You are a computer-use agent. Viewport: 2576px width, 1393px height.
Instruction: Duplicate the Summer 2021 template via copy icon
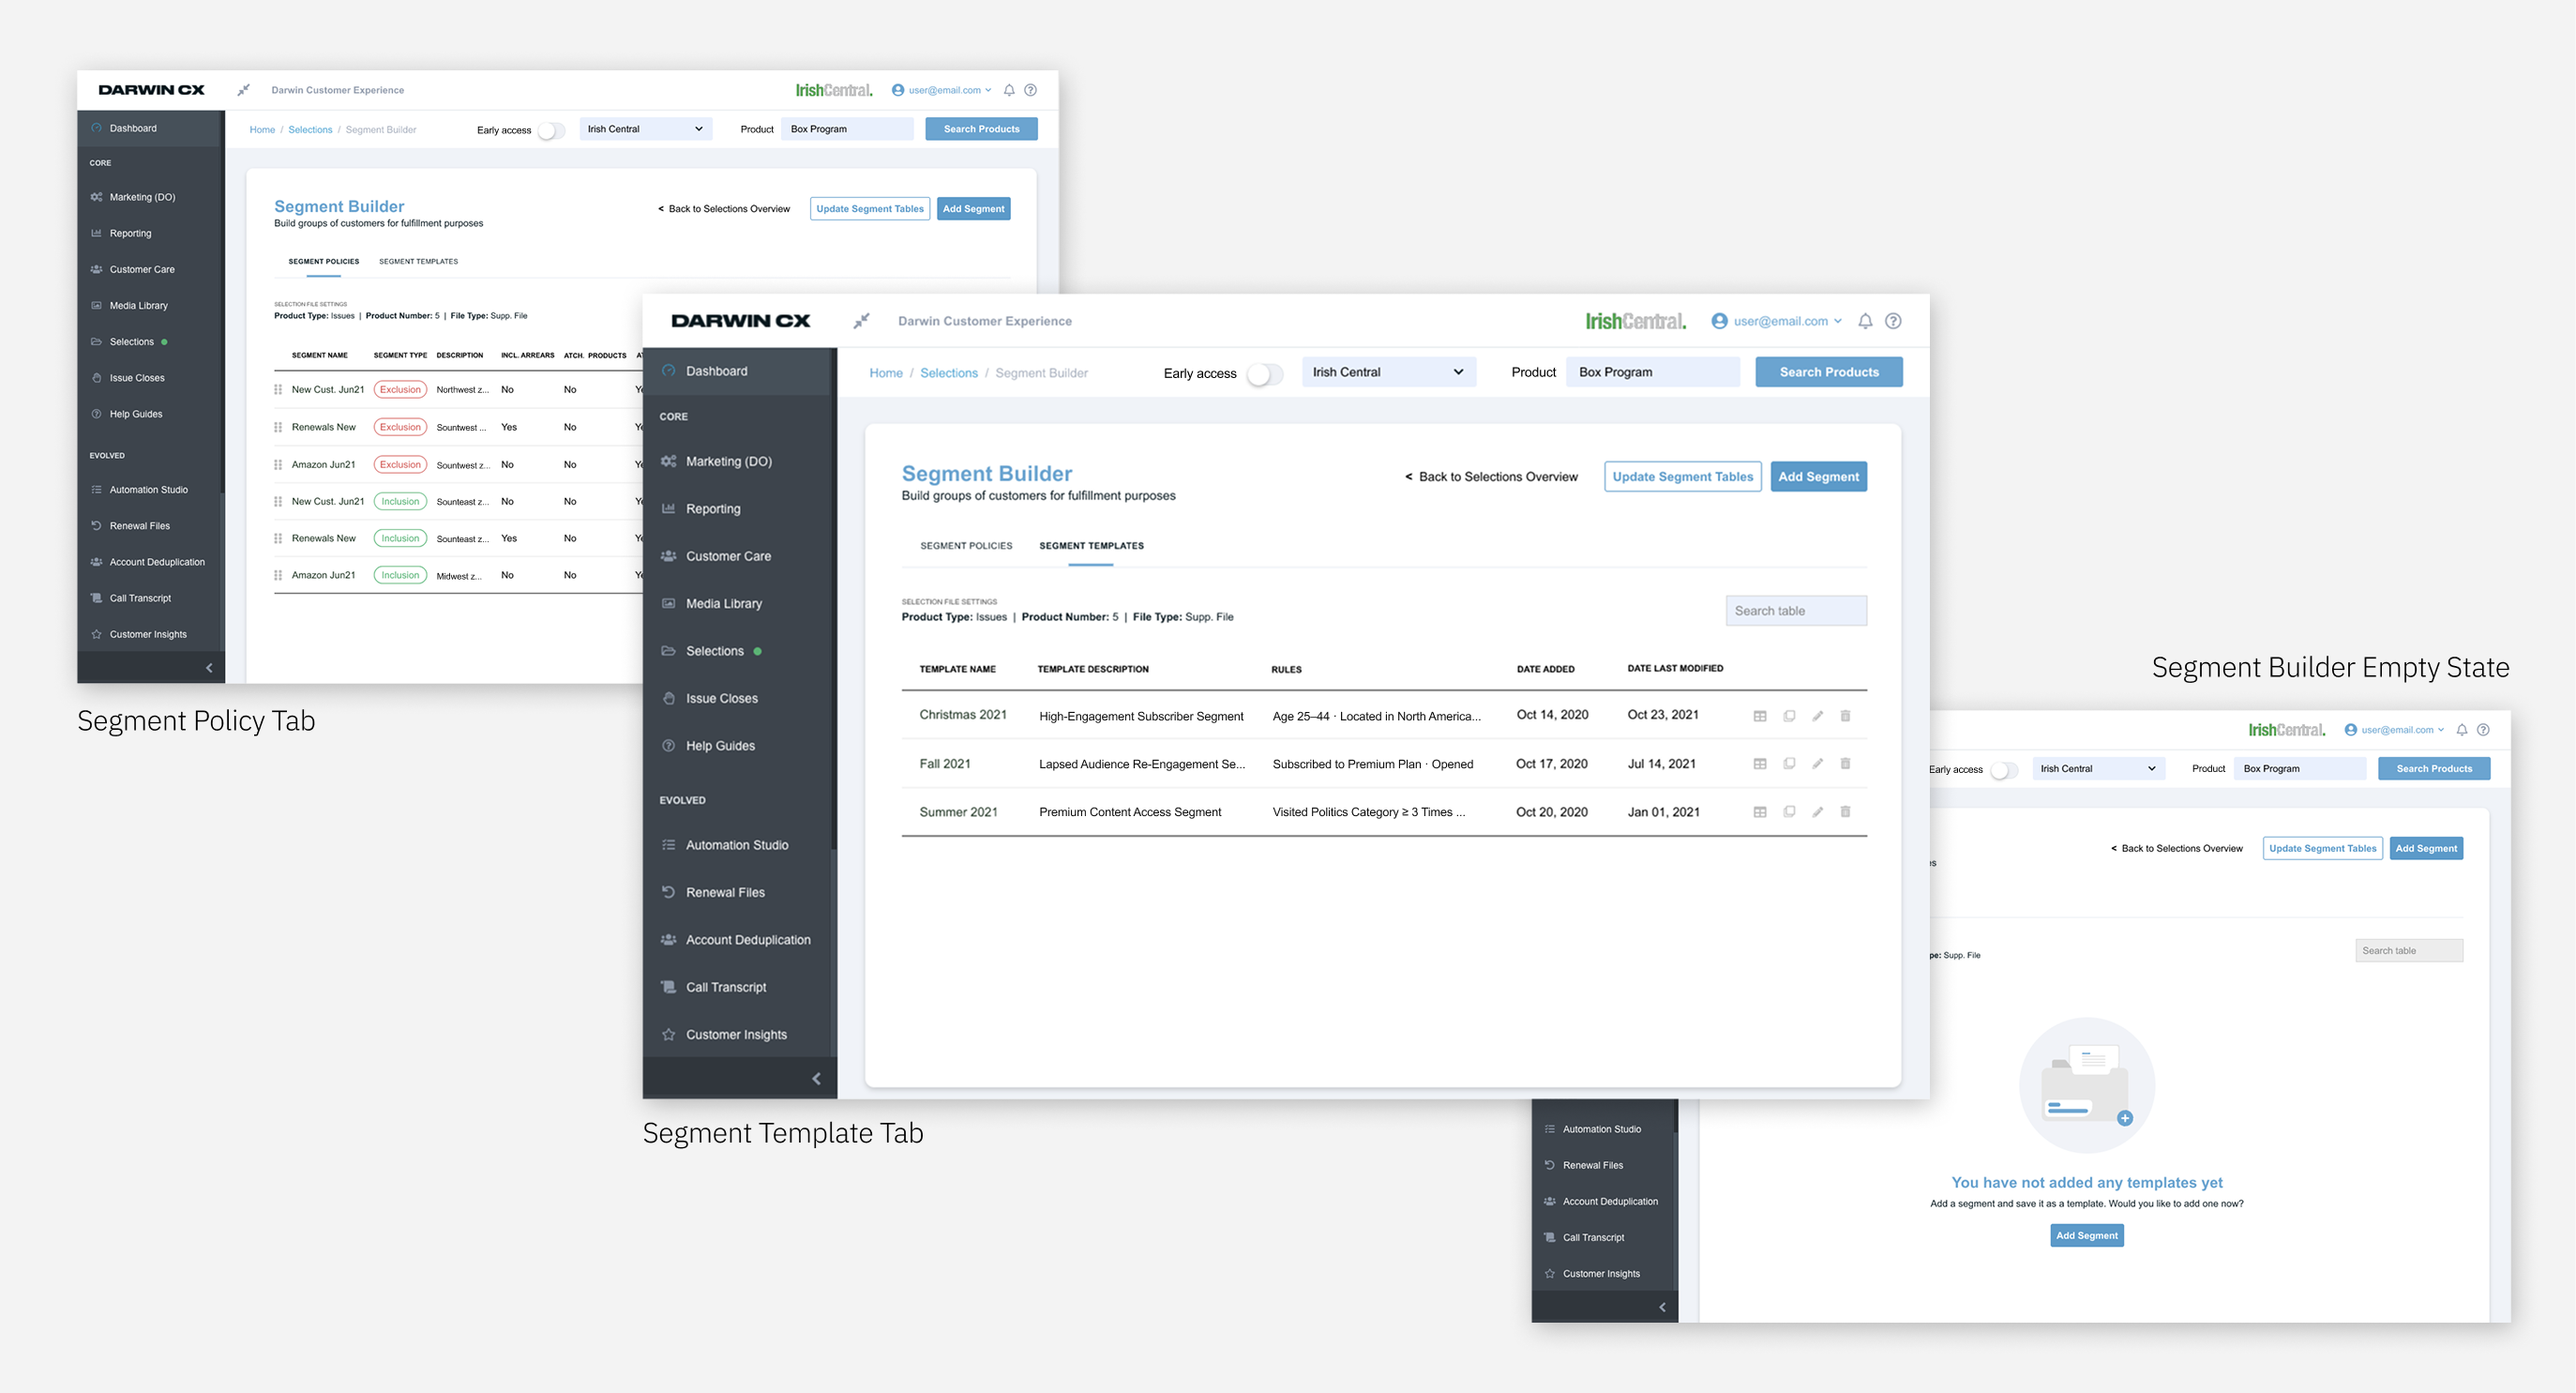tap(1789, 812)
